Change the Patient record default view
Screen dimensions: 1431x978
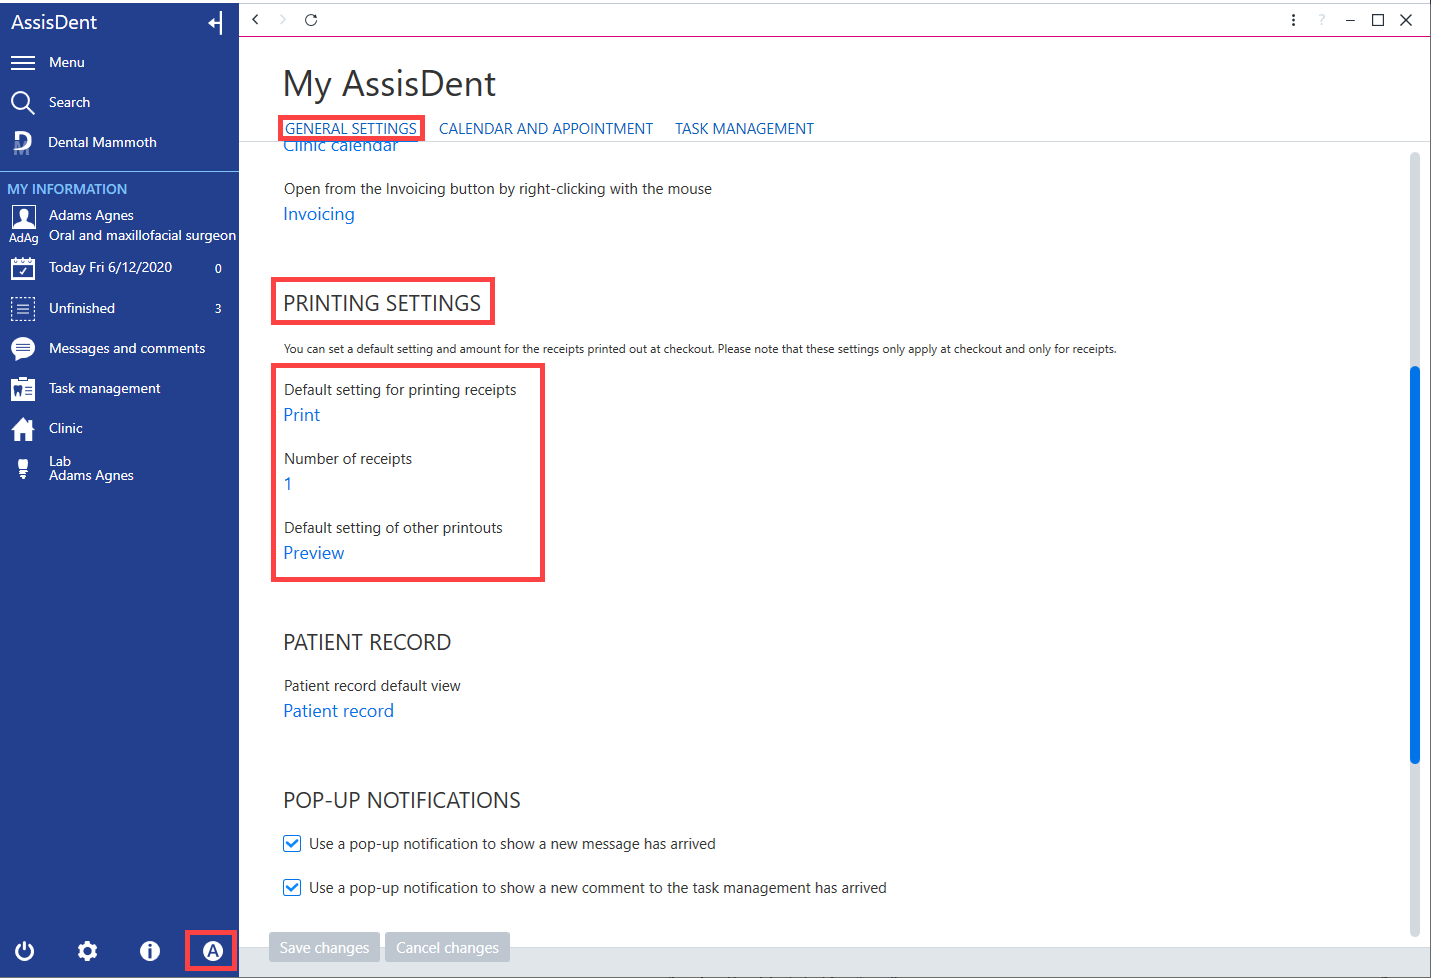point(339,711)
